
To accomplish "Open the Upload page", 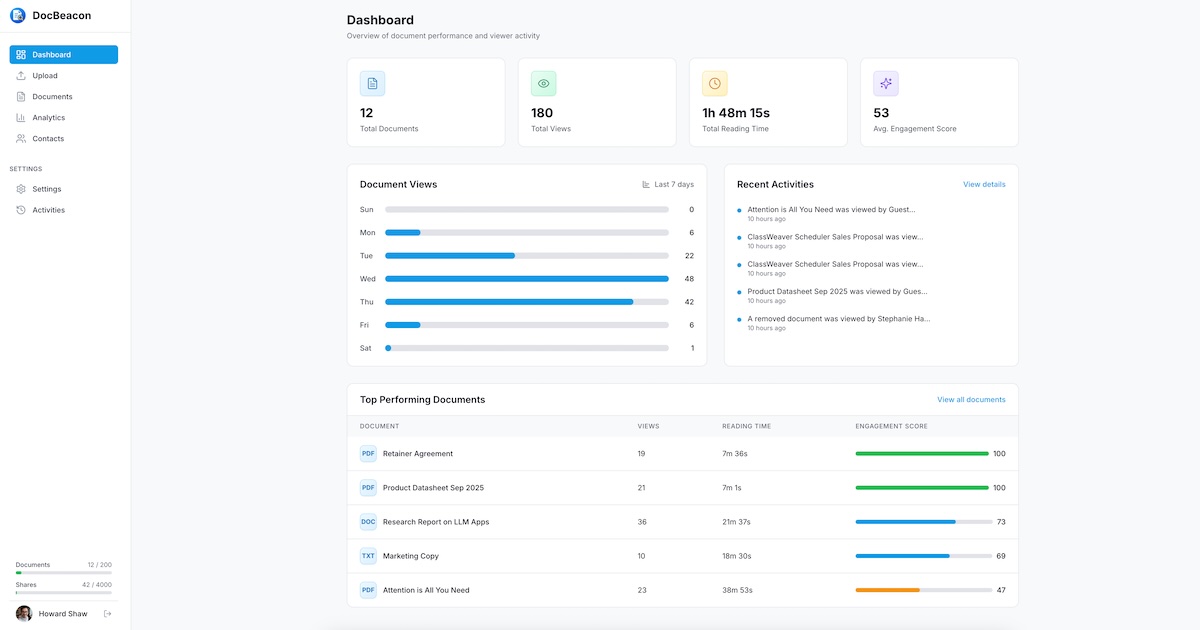I will [64, 76].
